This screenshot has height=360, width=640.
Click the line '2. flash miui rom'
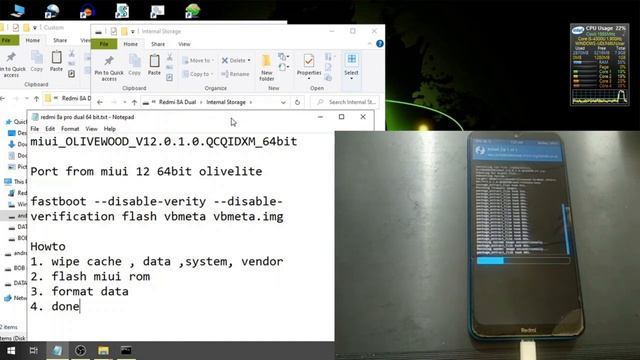pos(90,277)
